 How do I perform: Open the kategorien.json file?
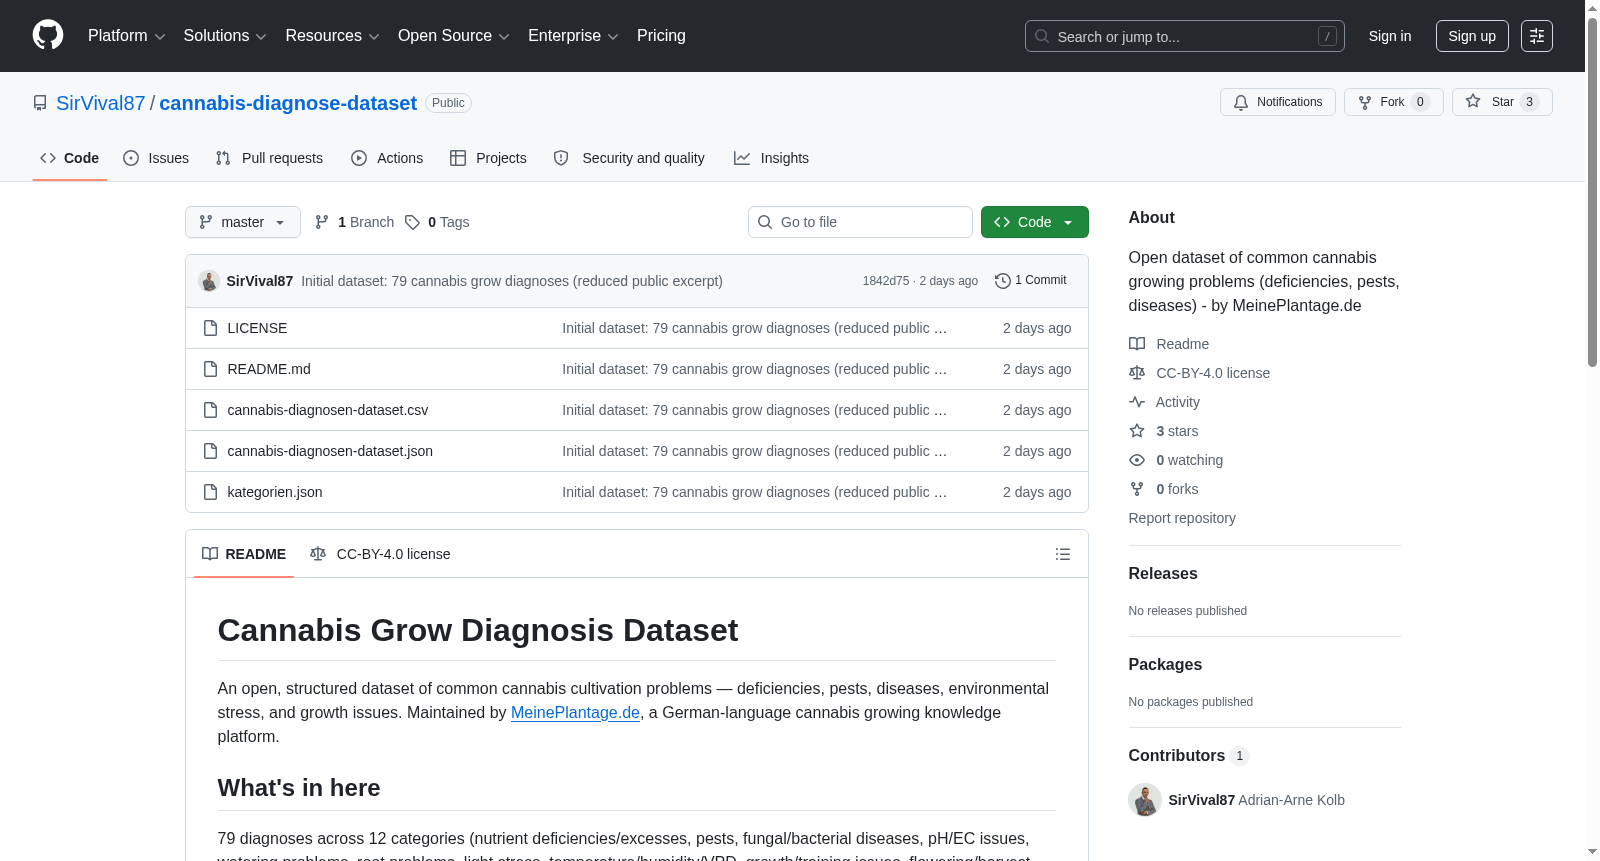pyautogui.click(x=275, y=492)
